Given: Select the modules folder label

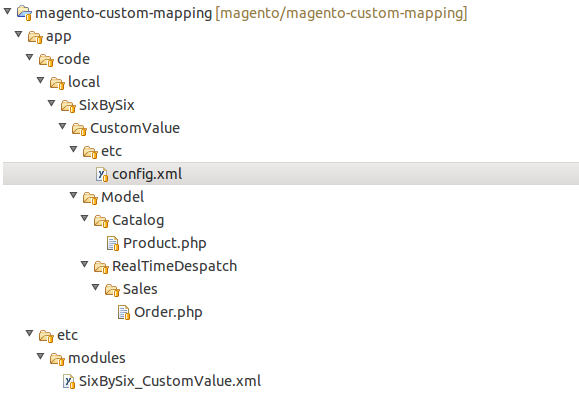Looking at the screenshot, I should click(97, 358).
